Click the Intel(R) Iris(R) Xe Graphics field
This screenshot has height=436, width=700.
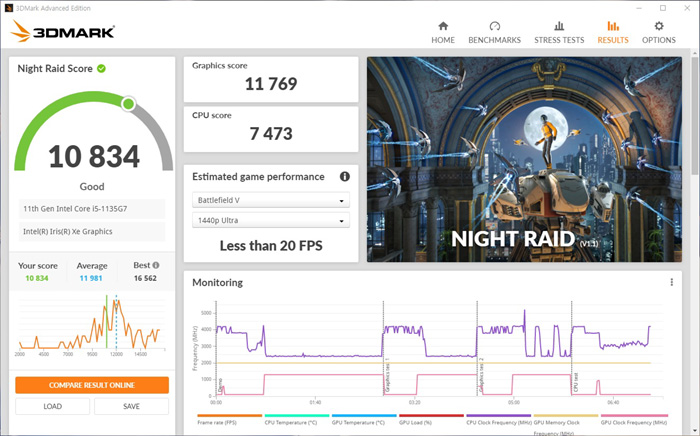click(92, 232)
